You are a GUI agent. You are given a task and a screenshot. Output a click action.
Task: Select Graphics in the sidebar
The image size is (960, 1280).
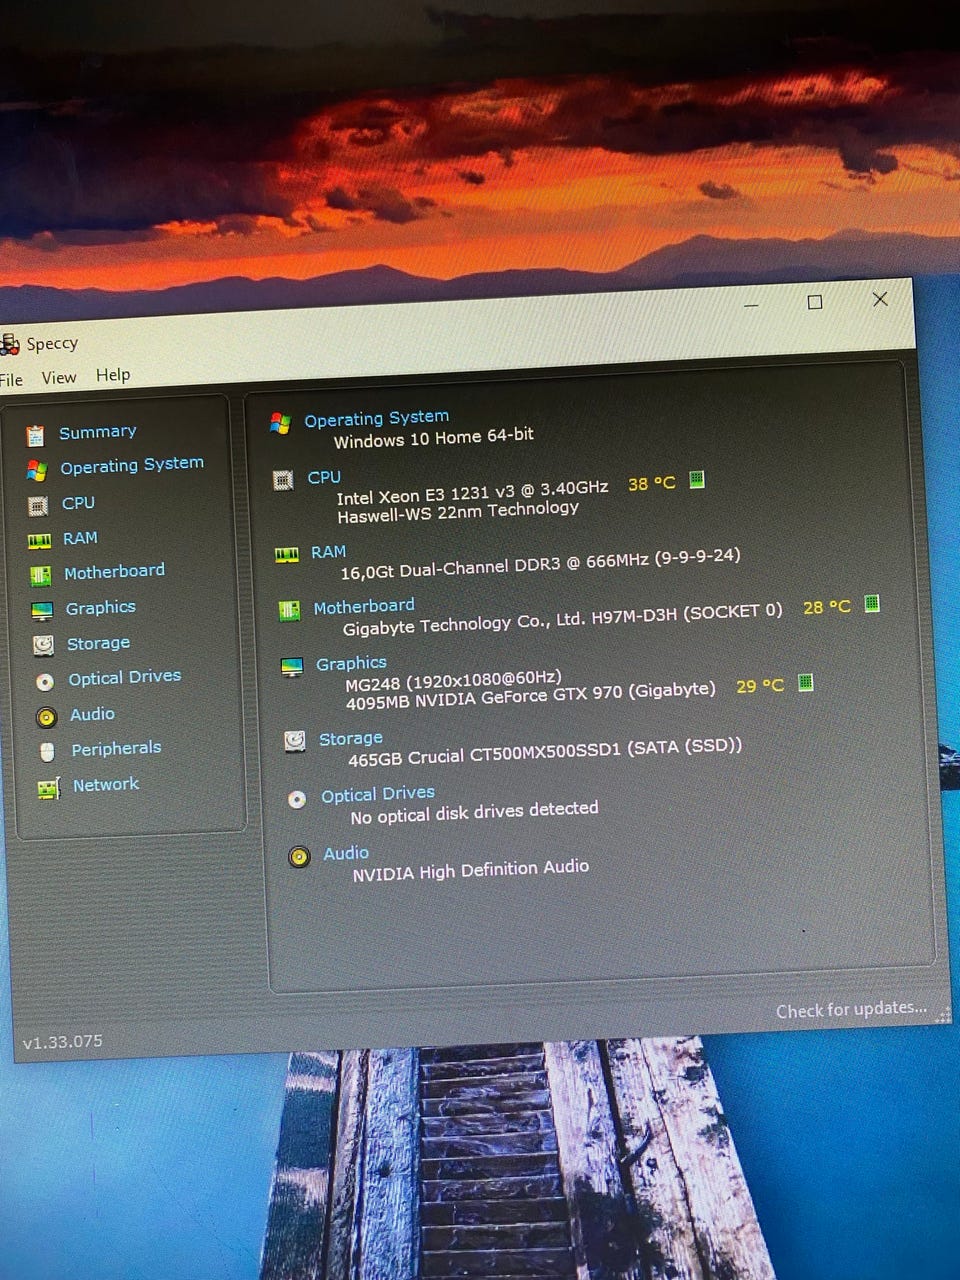[100, 608]
